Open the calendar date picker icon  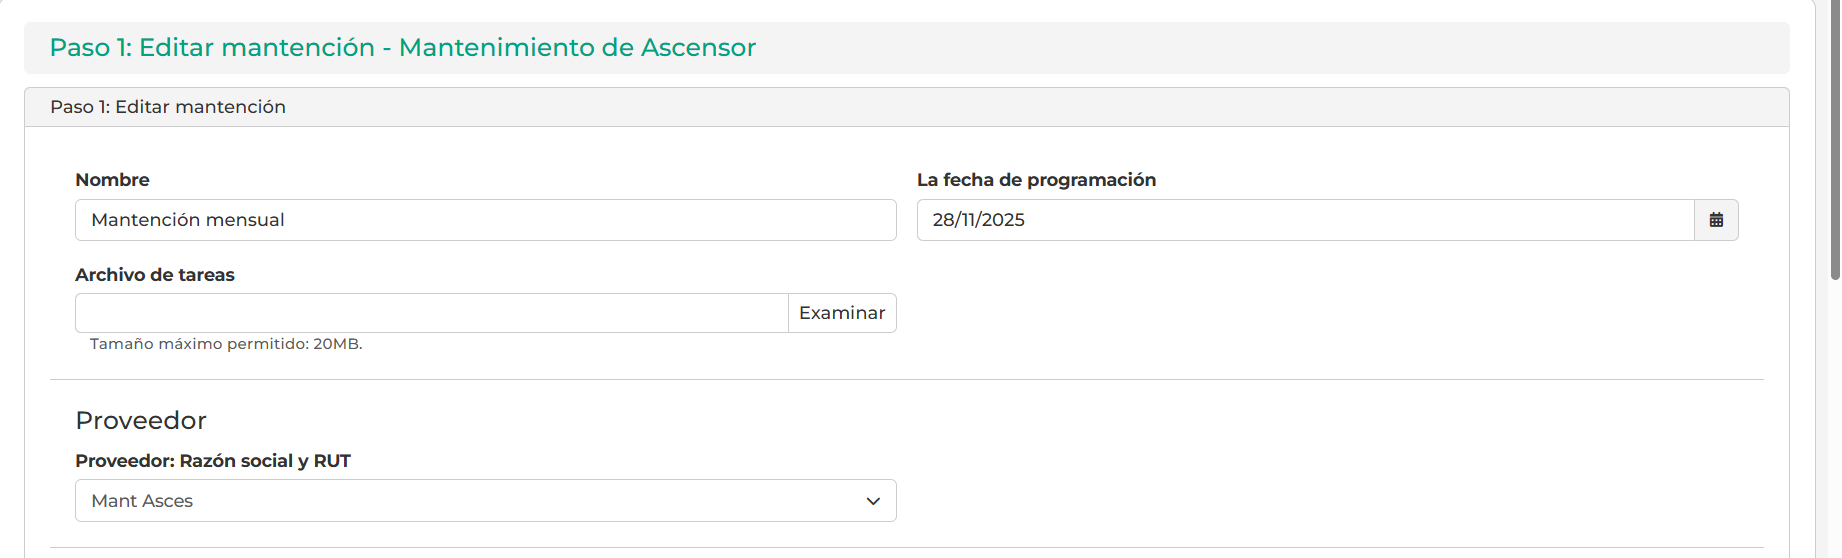[1716, 220]
